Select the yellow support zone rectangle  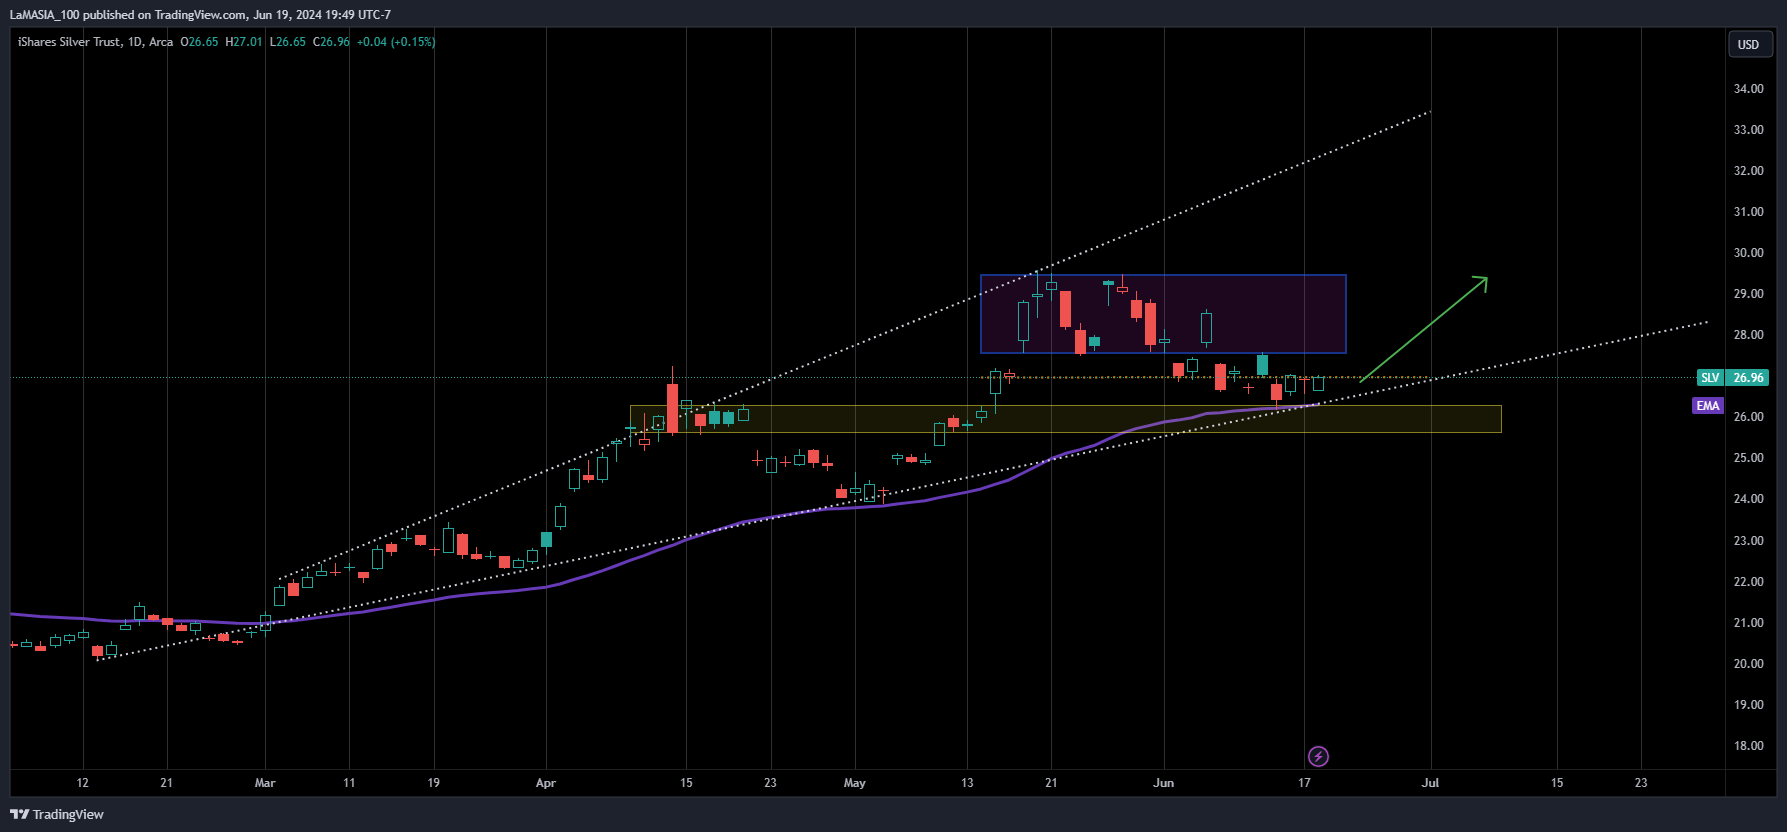coord(1065,419)
